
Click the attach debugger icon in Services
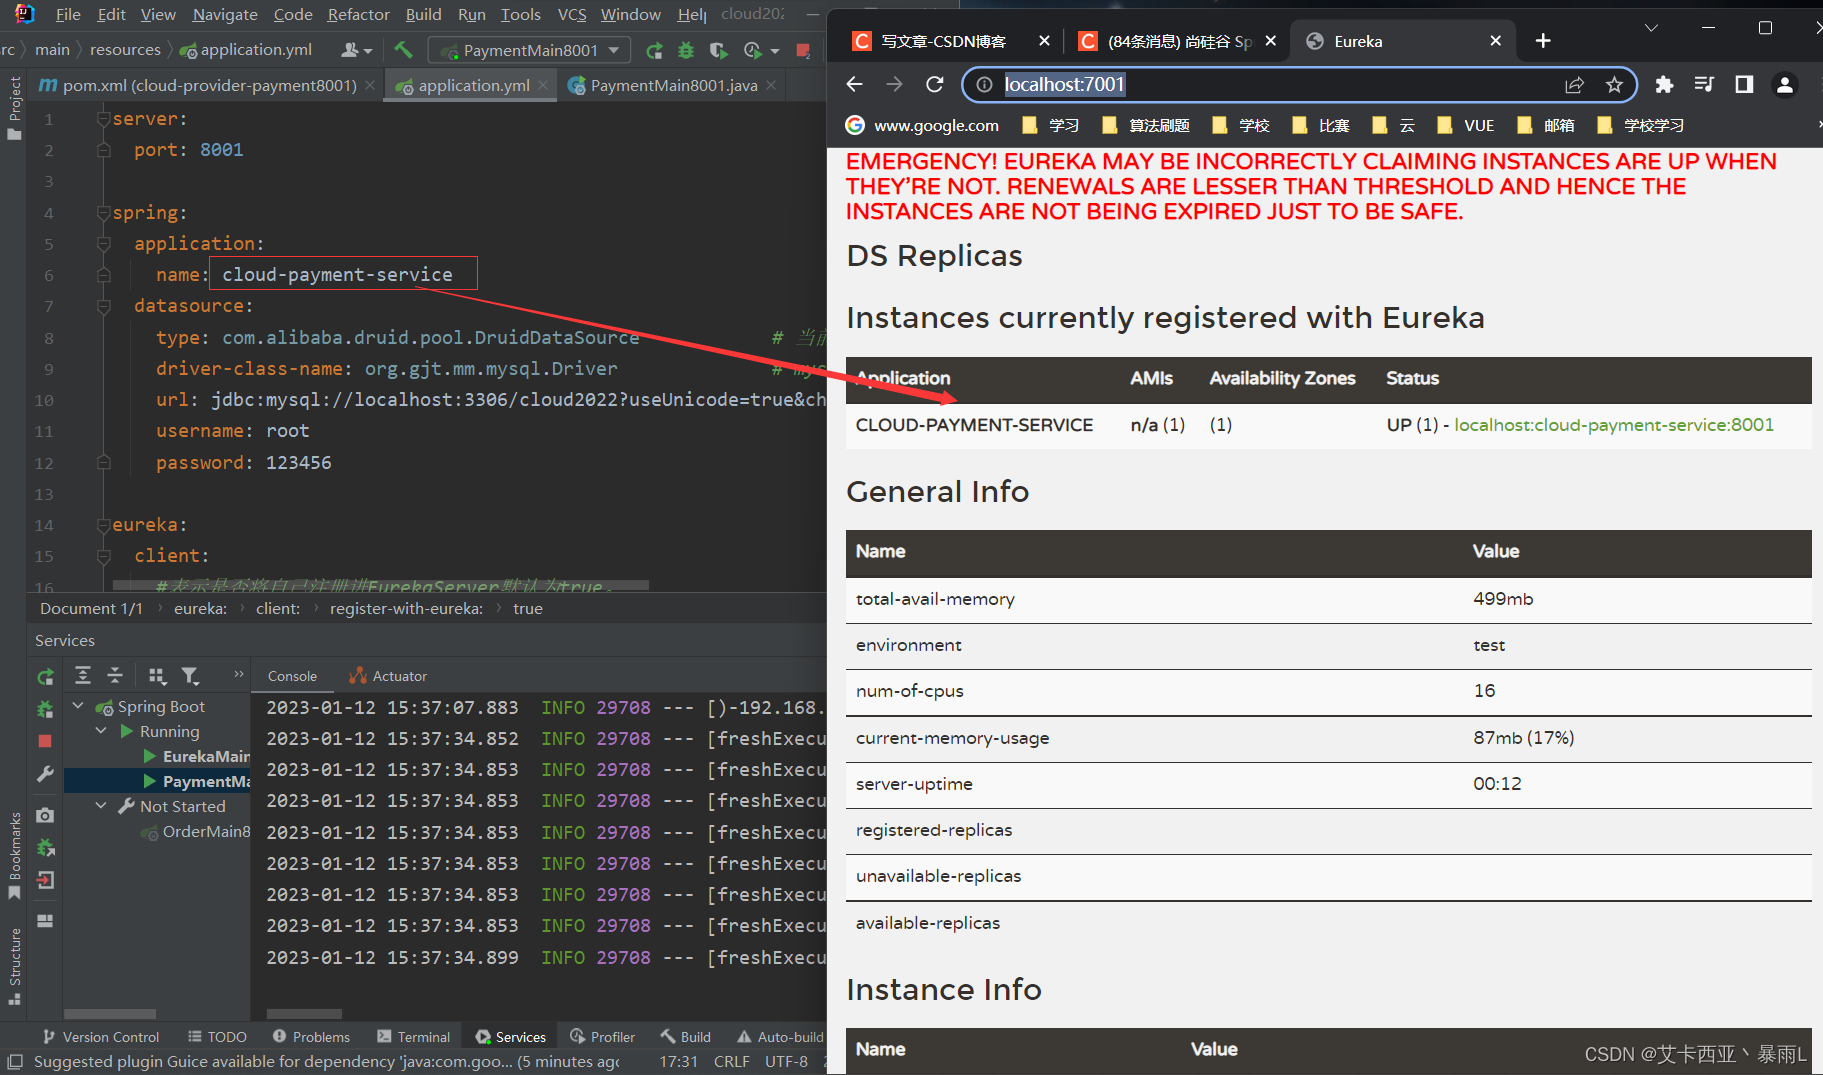click(x=45, y=848)
